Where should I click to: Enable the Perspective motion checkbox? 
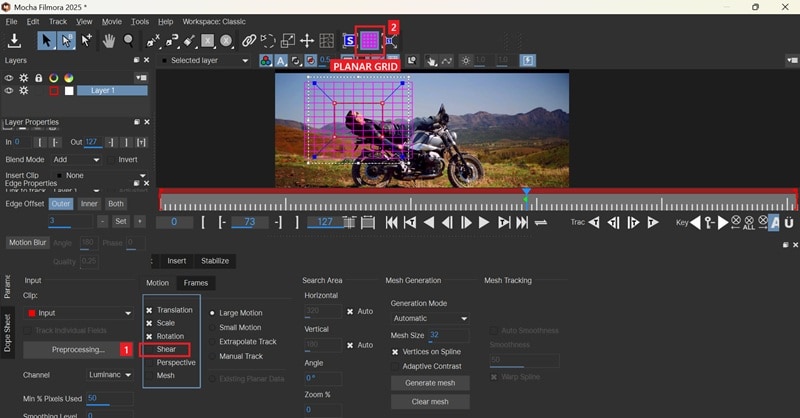tap(149, 363)
